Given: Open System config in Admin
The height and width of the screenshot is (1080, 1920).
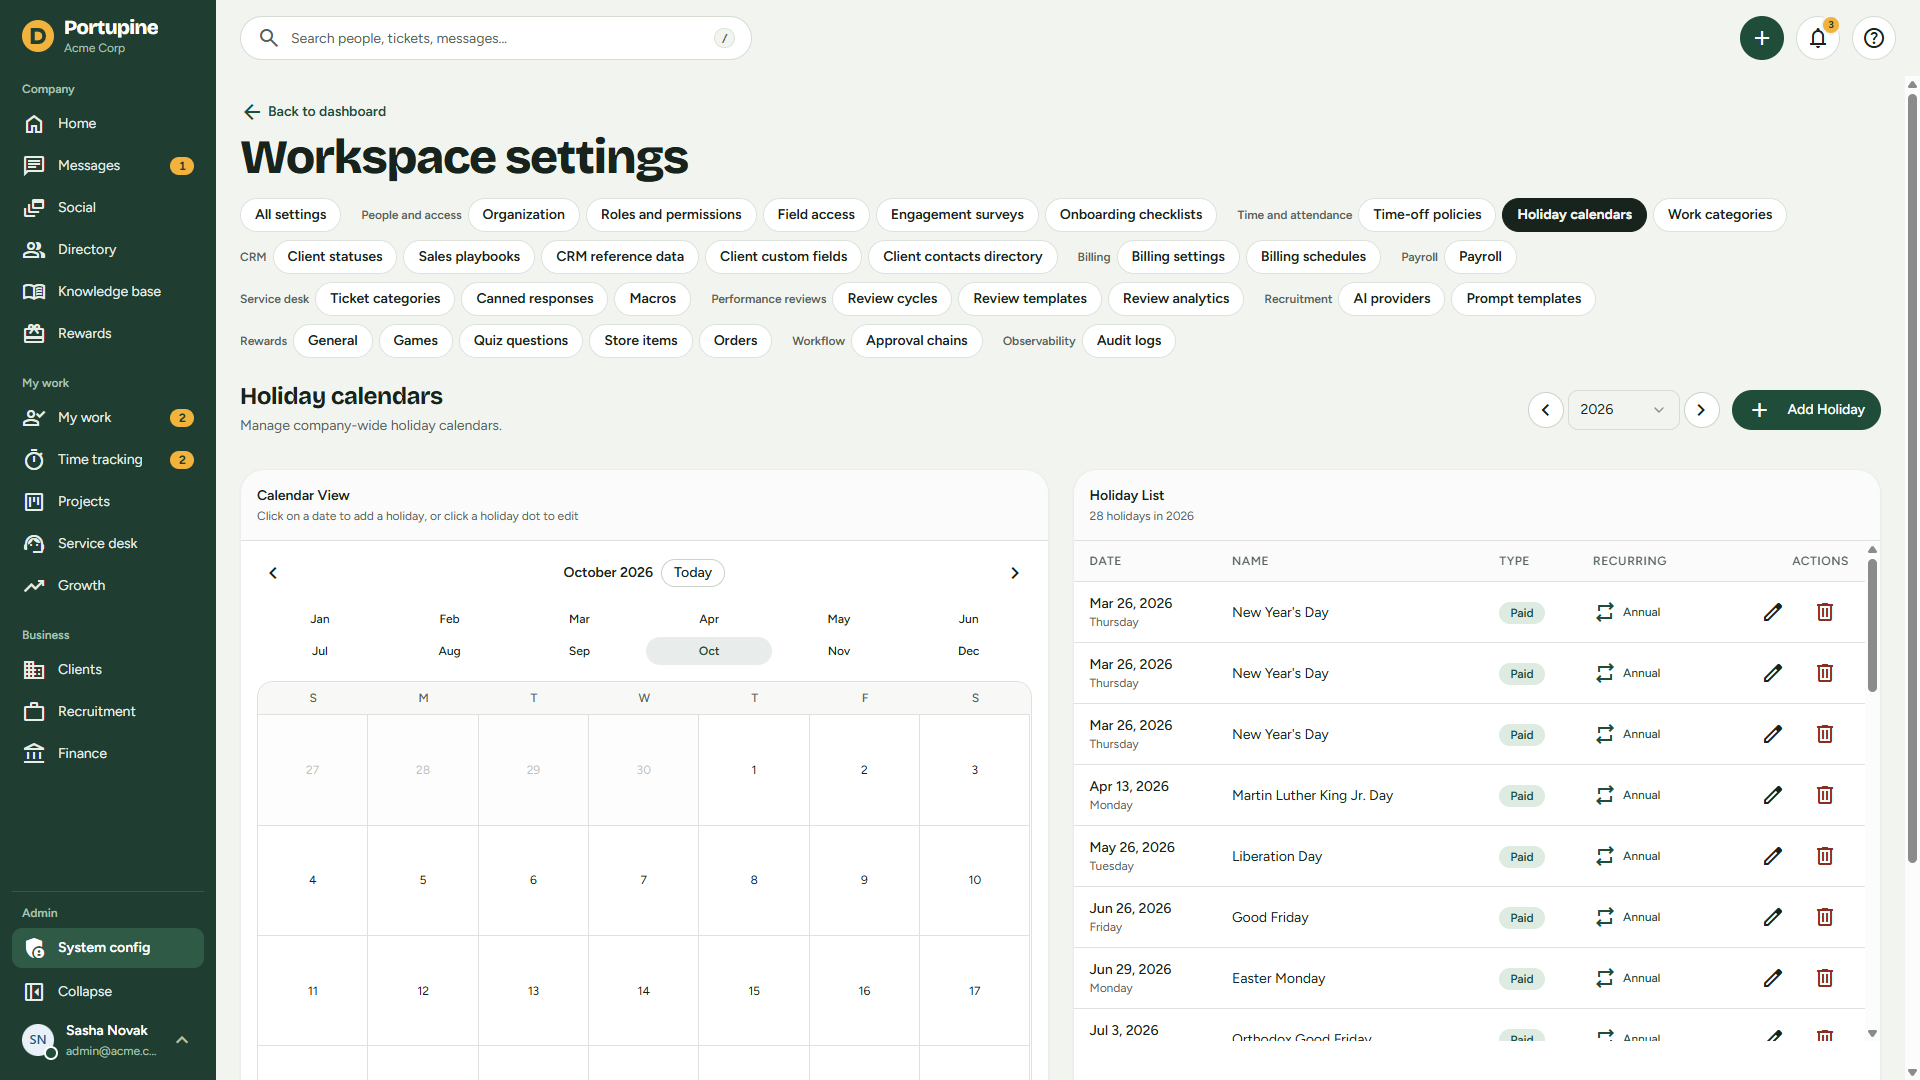Looking at the screenshot, I should point(108,948).
